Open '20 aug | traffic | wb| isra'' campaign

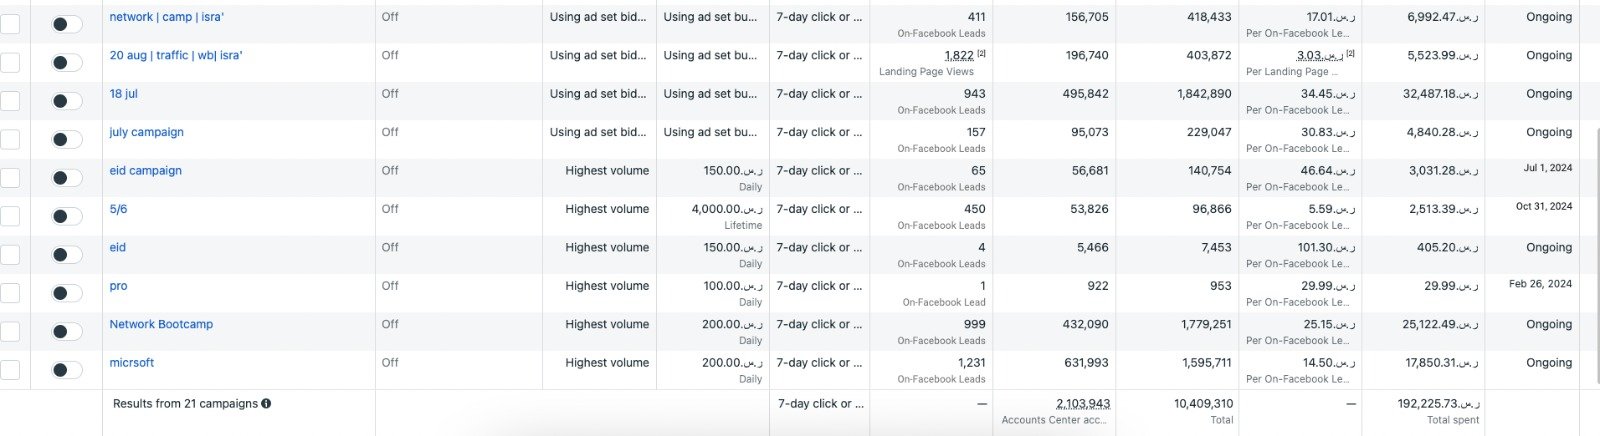tap(175, 55)
